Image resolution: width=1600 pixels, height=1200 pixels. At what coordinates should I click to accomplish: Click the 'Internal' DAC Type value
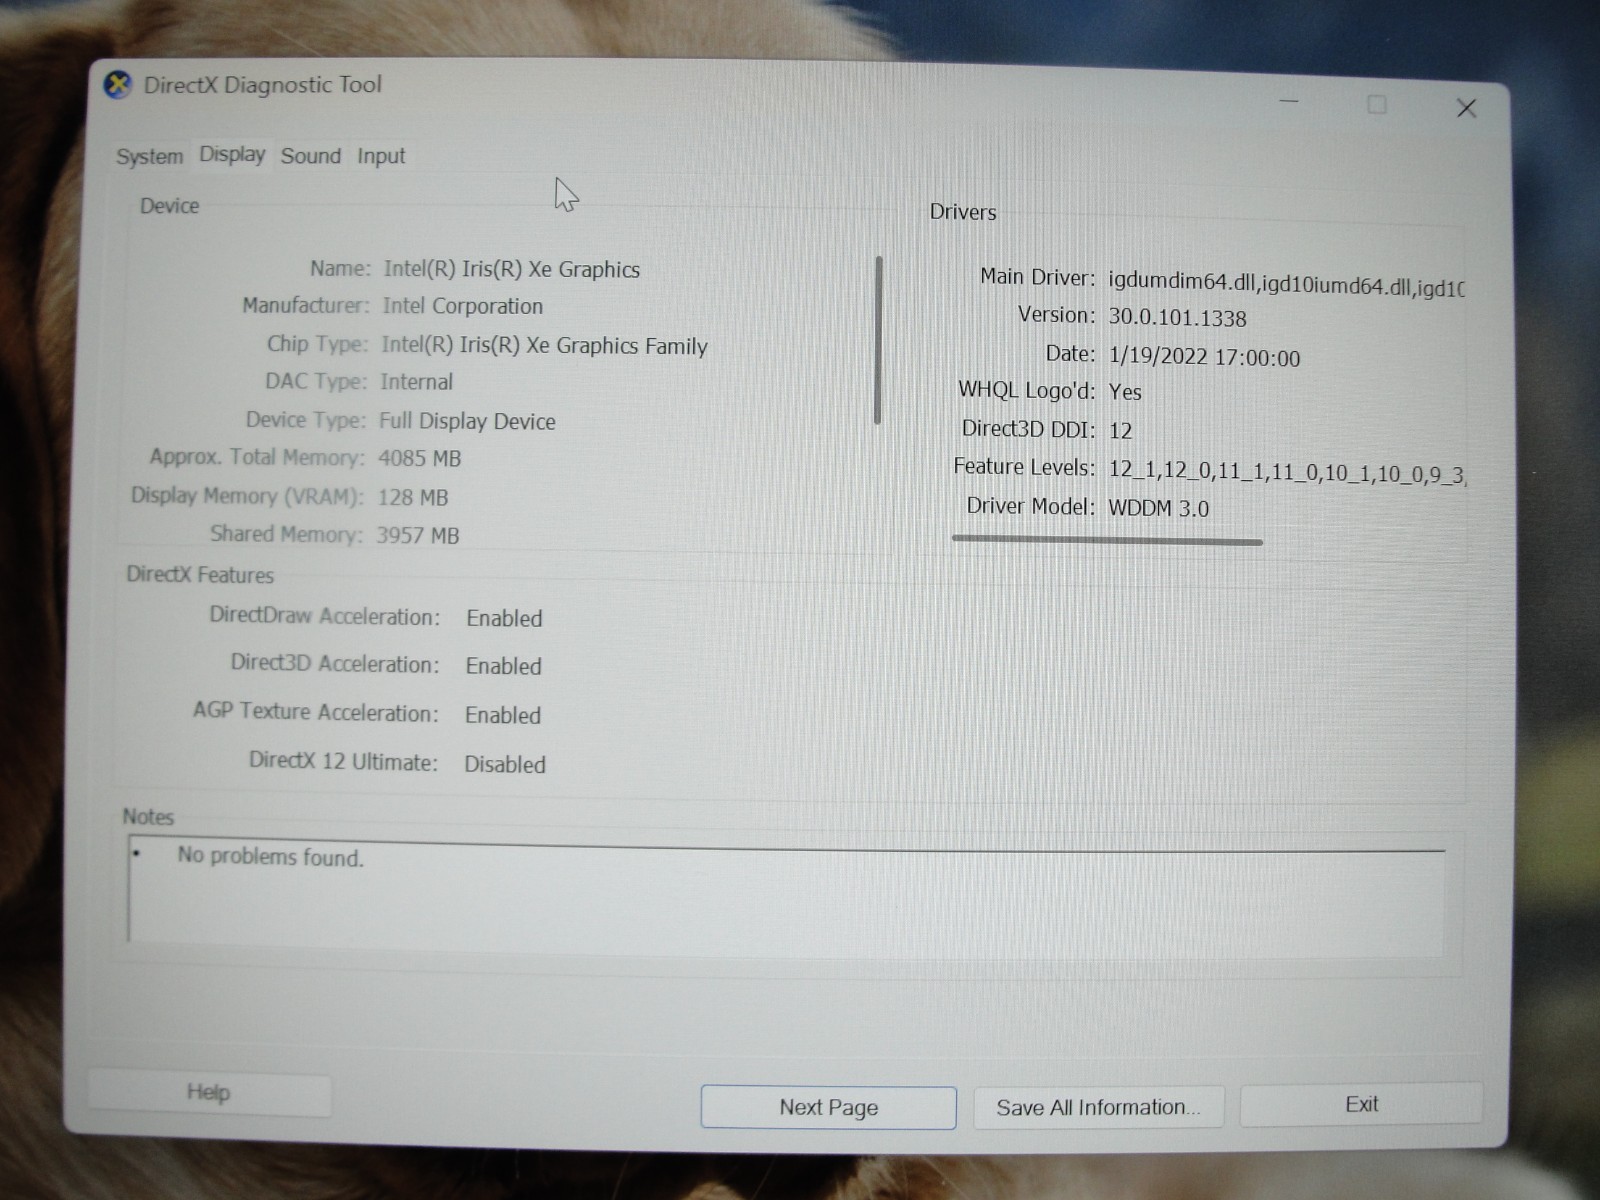click(x=416, y=382)
